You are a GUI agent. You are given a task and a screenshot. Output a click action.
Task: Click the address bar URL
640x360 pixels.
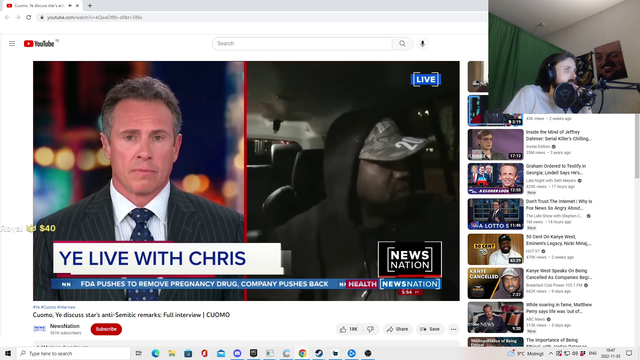(x=95, y=18)
